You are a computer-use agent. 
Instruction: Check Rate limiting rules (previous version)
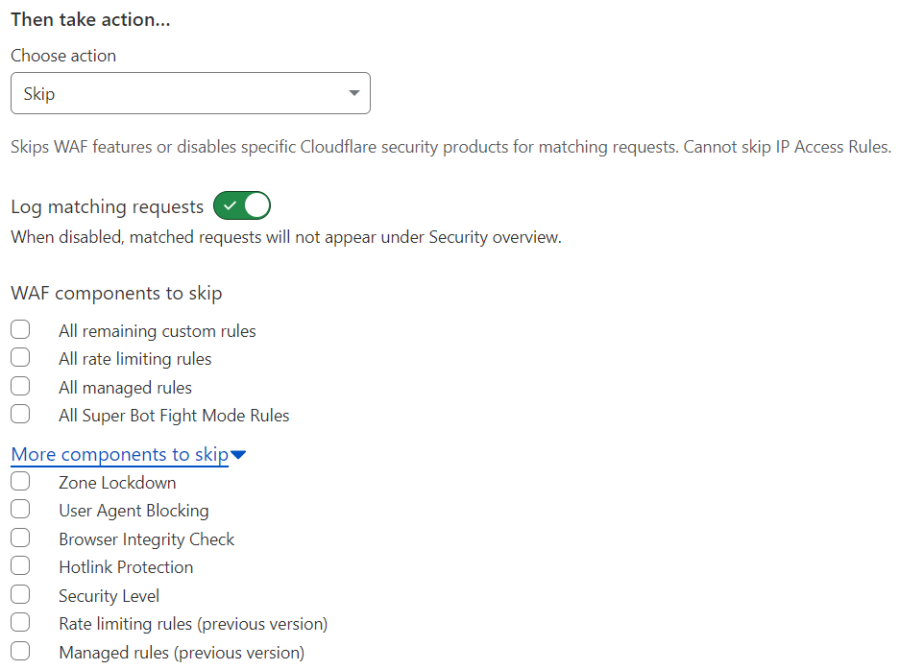pos(20,623)
